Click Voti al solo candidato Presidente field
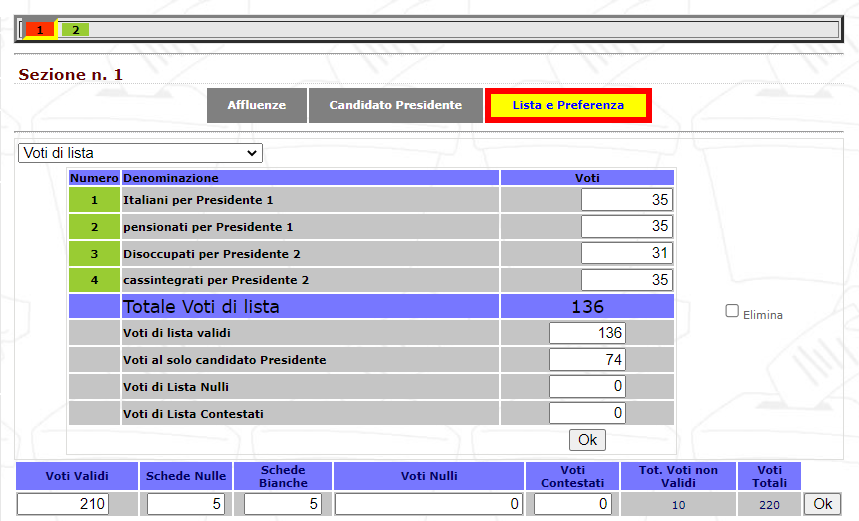This screenshot has width=859, height=521. (587, 359)
